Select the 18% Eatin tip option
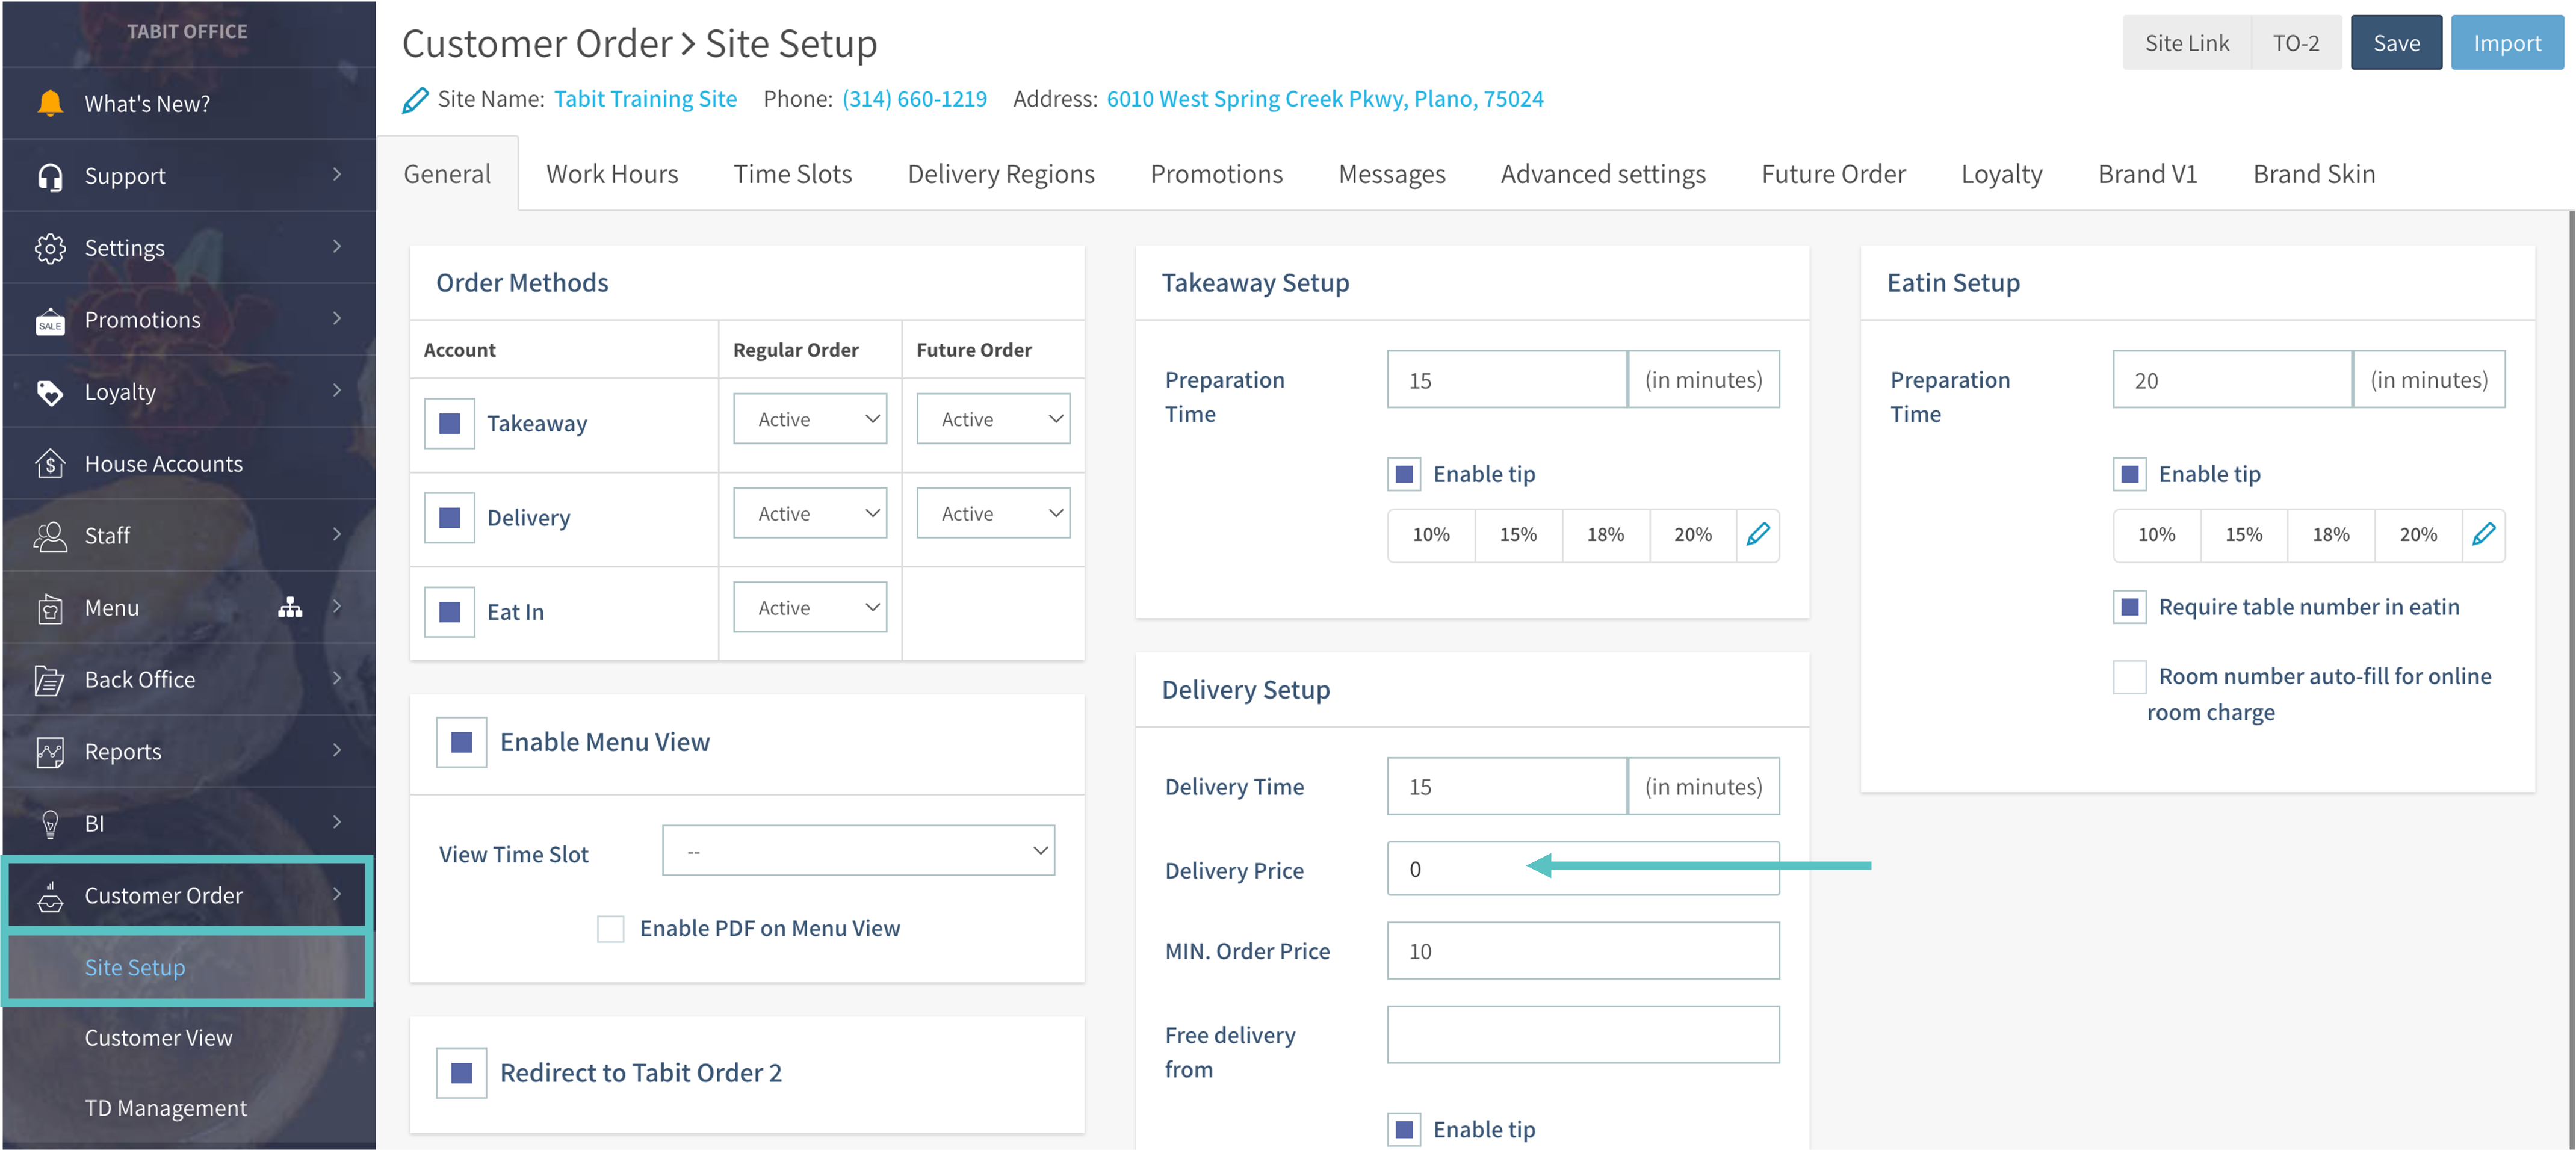 click(2330, 534)
